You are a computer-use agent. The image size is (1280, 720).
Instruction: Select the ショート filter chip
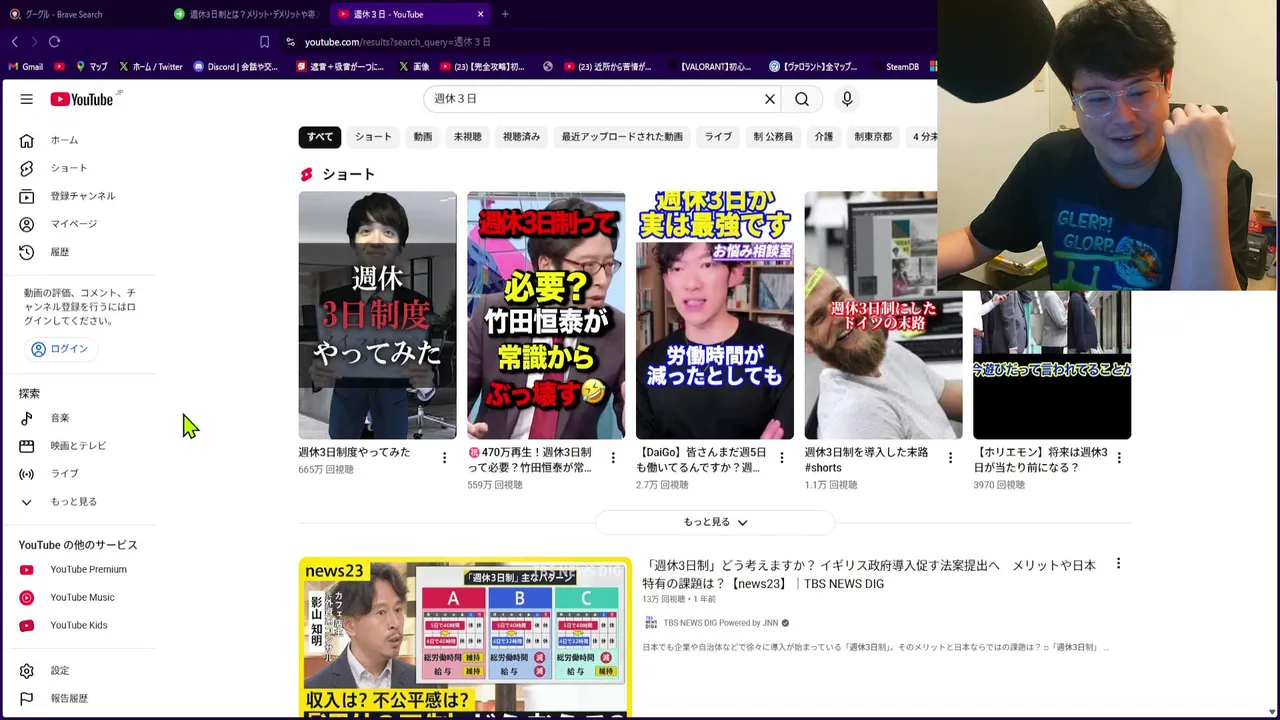pyautogui.click(x=373, y=137)
